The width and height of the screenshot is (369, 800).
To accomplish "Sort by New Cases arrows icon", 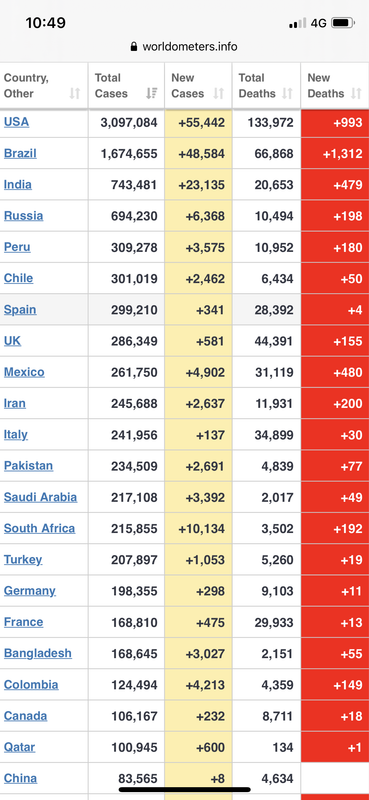I will (x=219, y=93).
